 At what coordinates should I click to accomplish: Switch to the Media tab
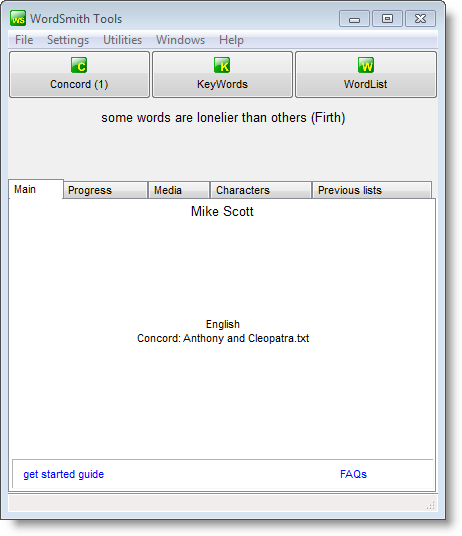[179, 190]
